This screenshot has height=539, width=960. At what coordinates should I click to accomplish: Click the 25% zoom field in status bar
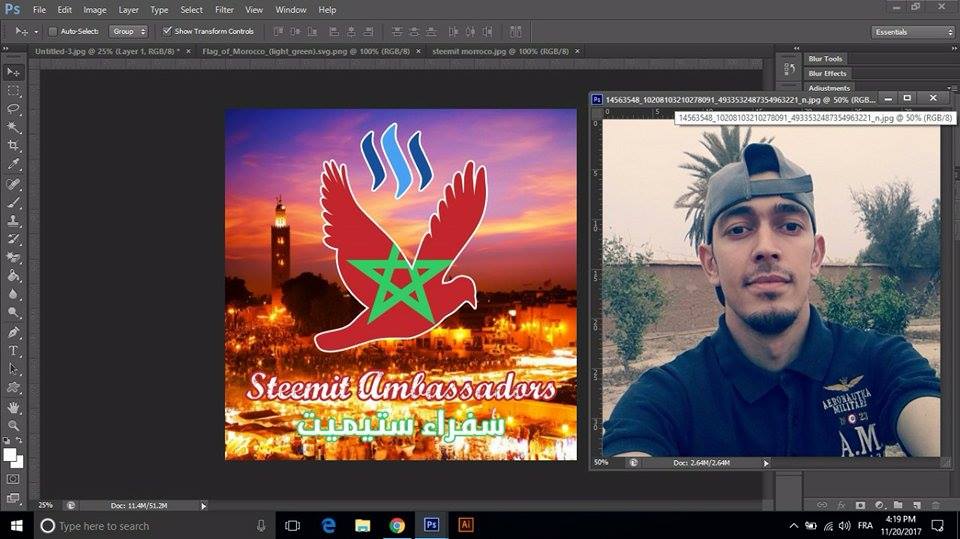pos(46,506)
